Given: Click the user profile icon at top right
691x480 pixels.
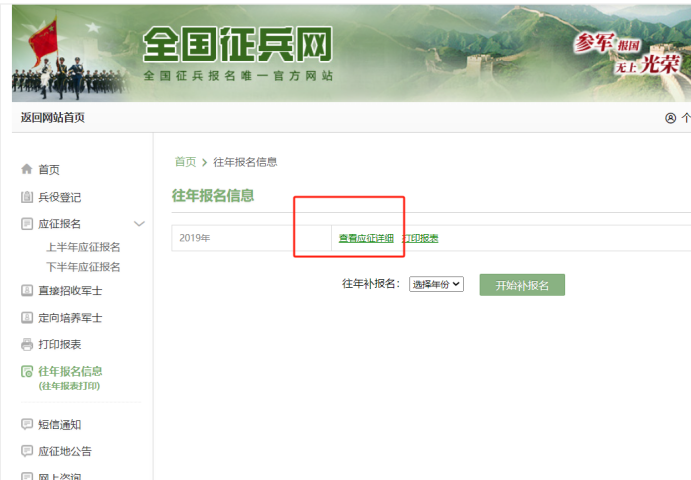Looking at the screenshot, I should (670, 118).
